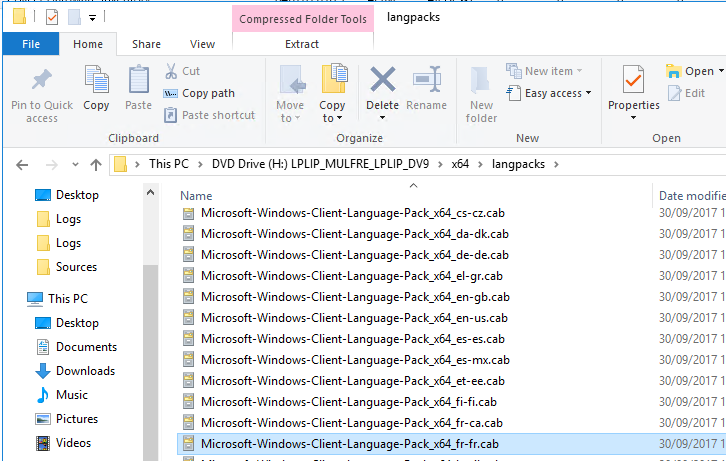Select Music in navigation pane
The image size is (726, 461).
click(62, 395)
